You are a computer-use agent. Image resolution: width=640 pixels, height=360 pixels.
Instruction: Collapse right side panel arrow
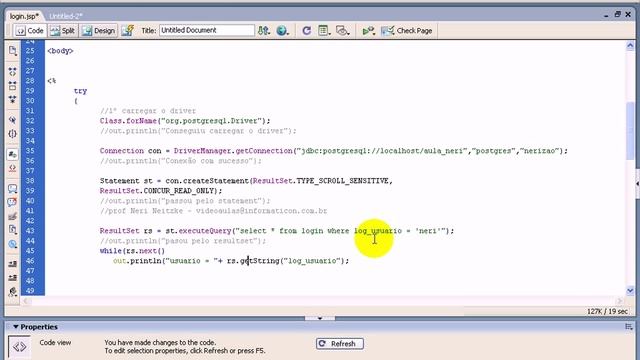pos(637,184)
